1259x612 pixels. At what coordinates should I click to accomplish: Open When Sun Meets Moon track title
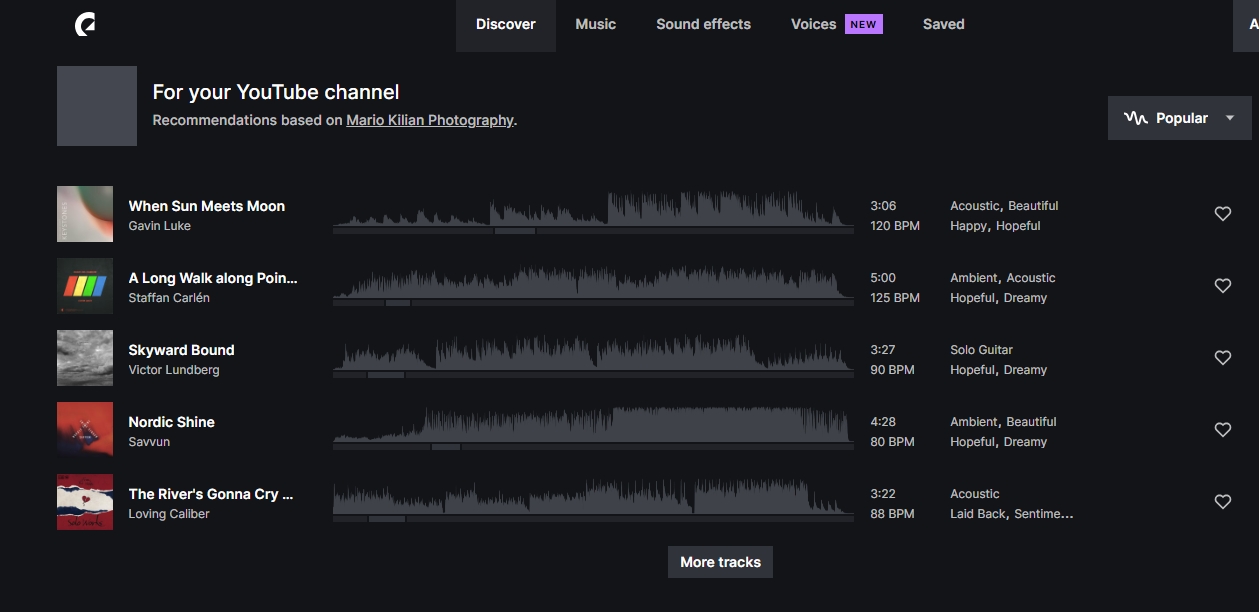point(207,206)
